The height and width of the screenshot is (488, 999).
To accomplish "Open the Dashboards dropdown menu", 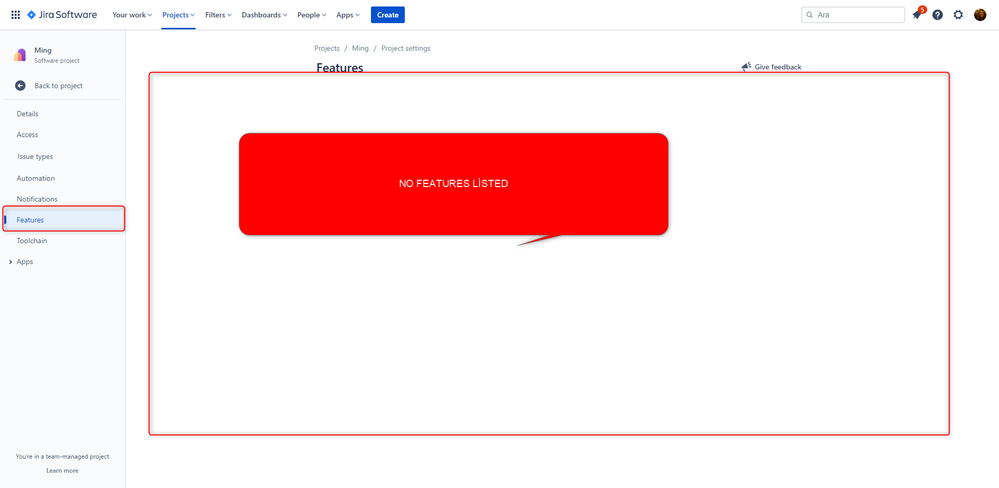I will pos(264,15).
